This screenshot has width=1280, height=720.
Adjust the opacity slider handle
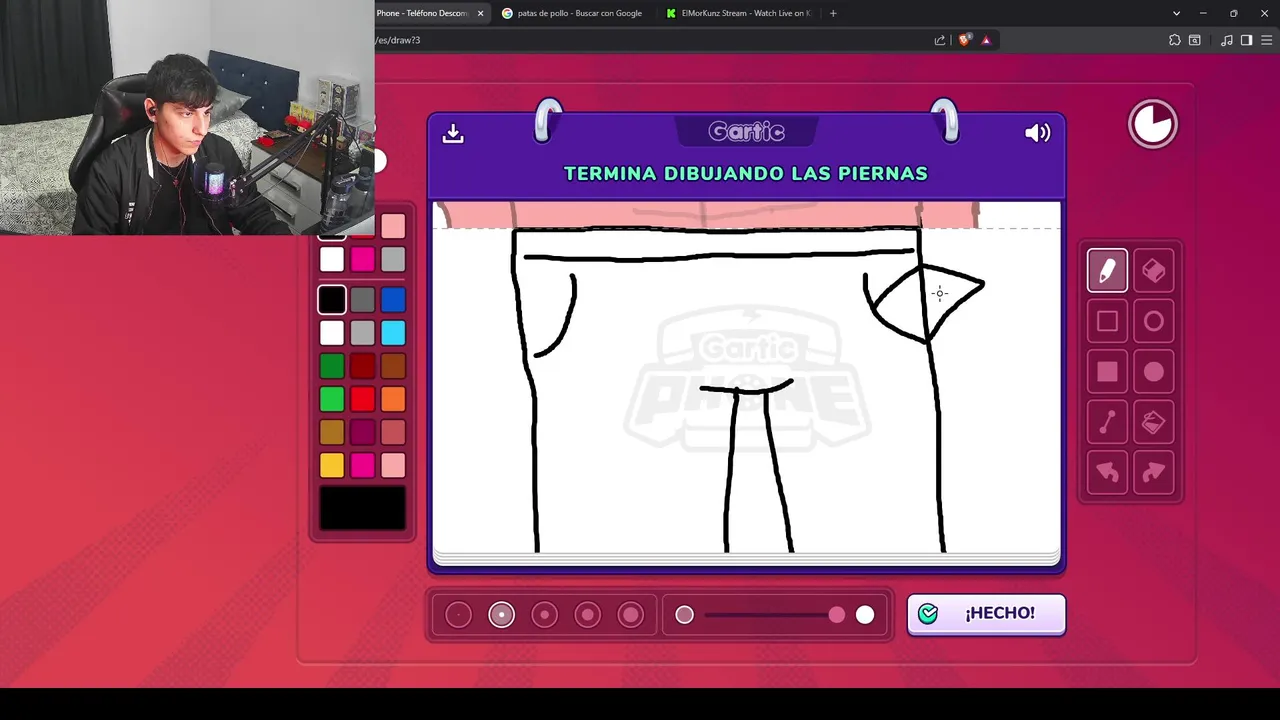836,615
